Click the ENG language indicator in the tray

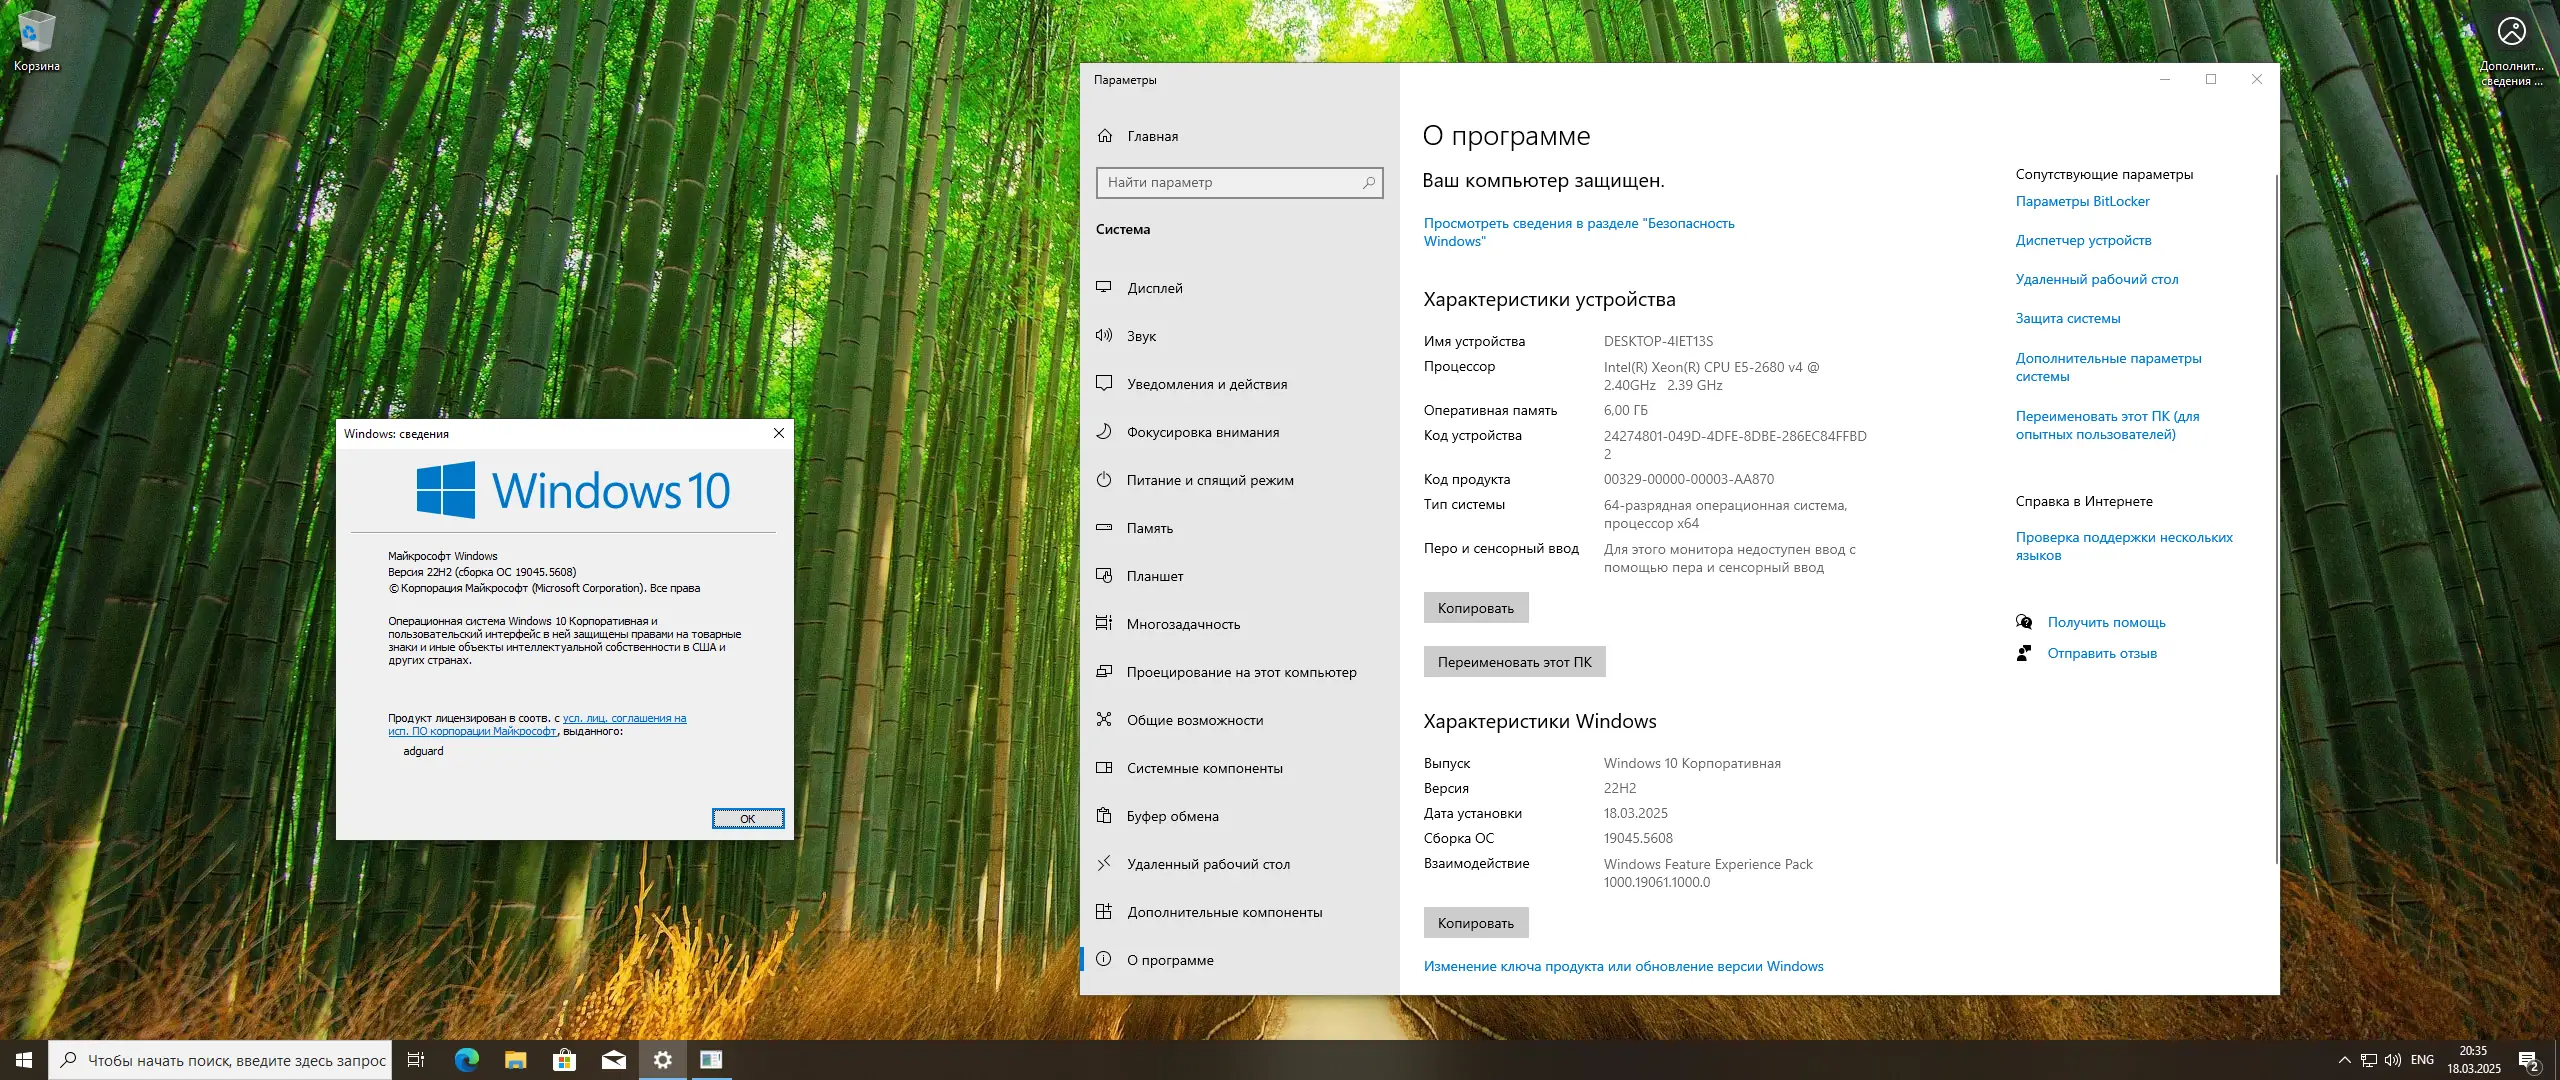[x=2422, y=1060]
